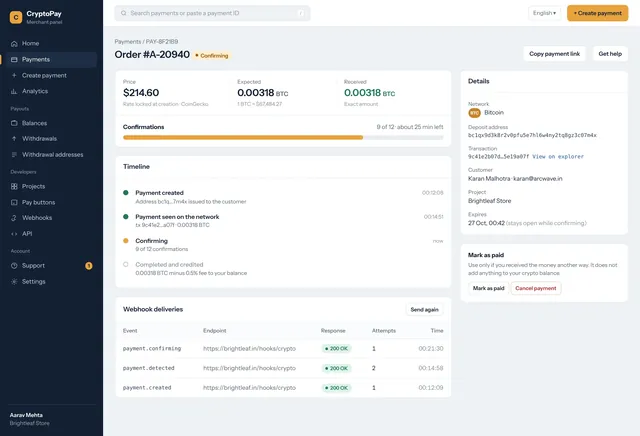Click the payment.confirming event row
Screen dimensions: 640x436
pos(283,349)
